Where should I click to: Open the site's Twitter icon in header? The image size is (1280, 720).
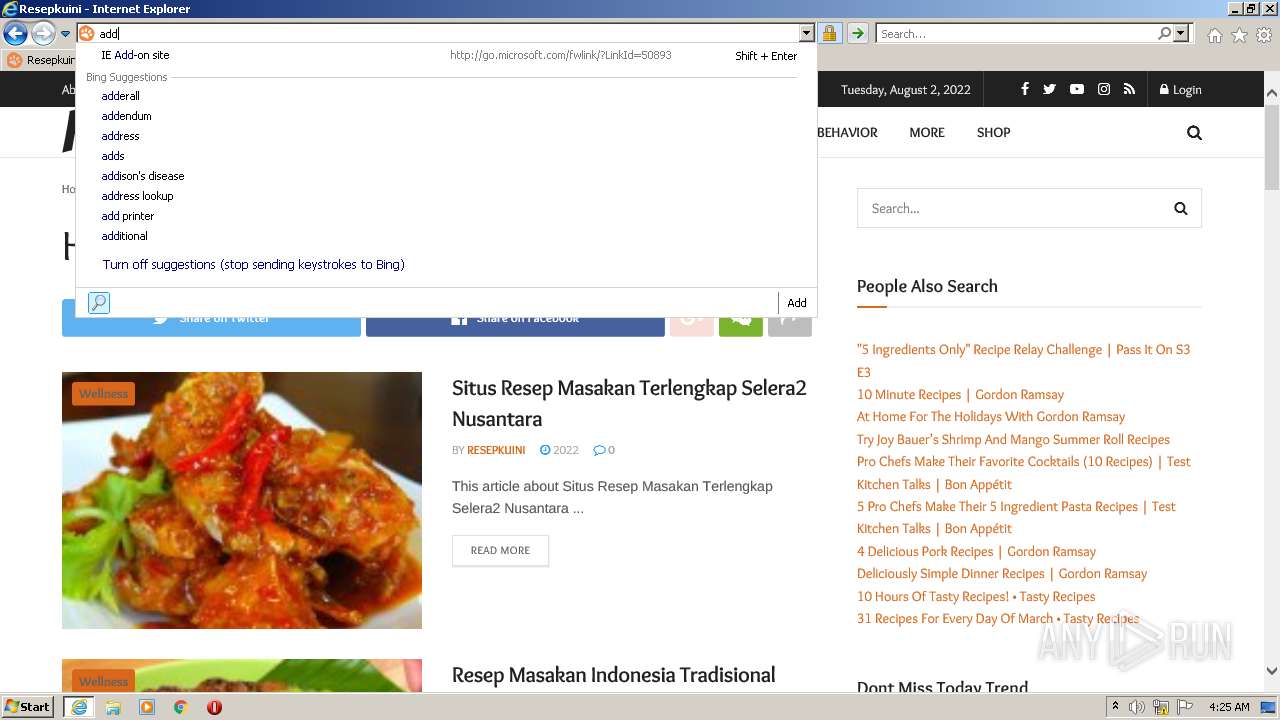pos(1049,89)
